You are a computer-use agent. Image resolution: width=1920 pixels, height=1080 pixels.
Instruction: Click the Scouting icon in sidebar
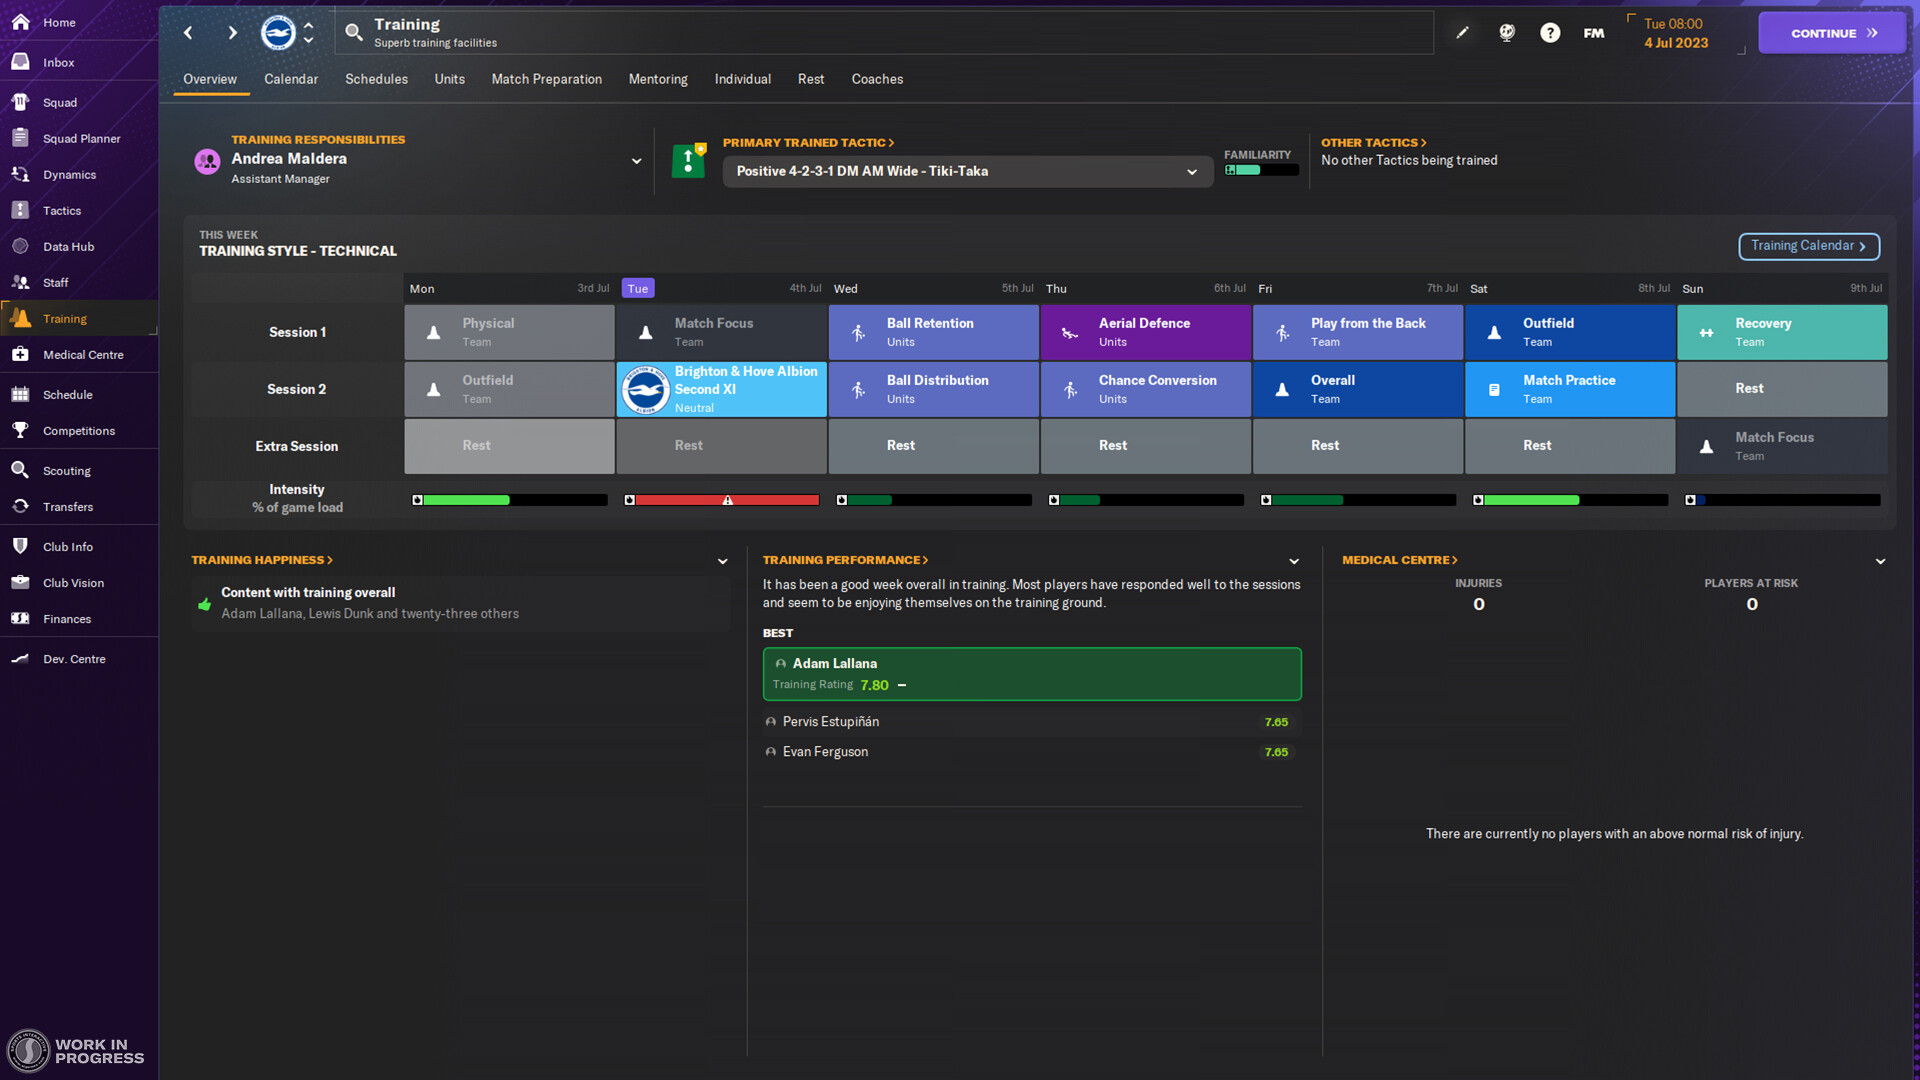click(x=20, y=469)
